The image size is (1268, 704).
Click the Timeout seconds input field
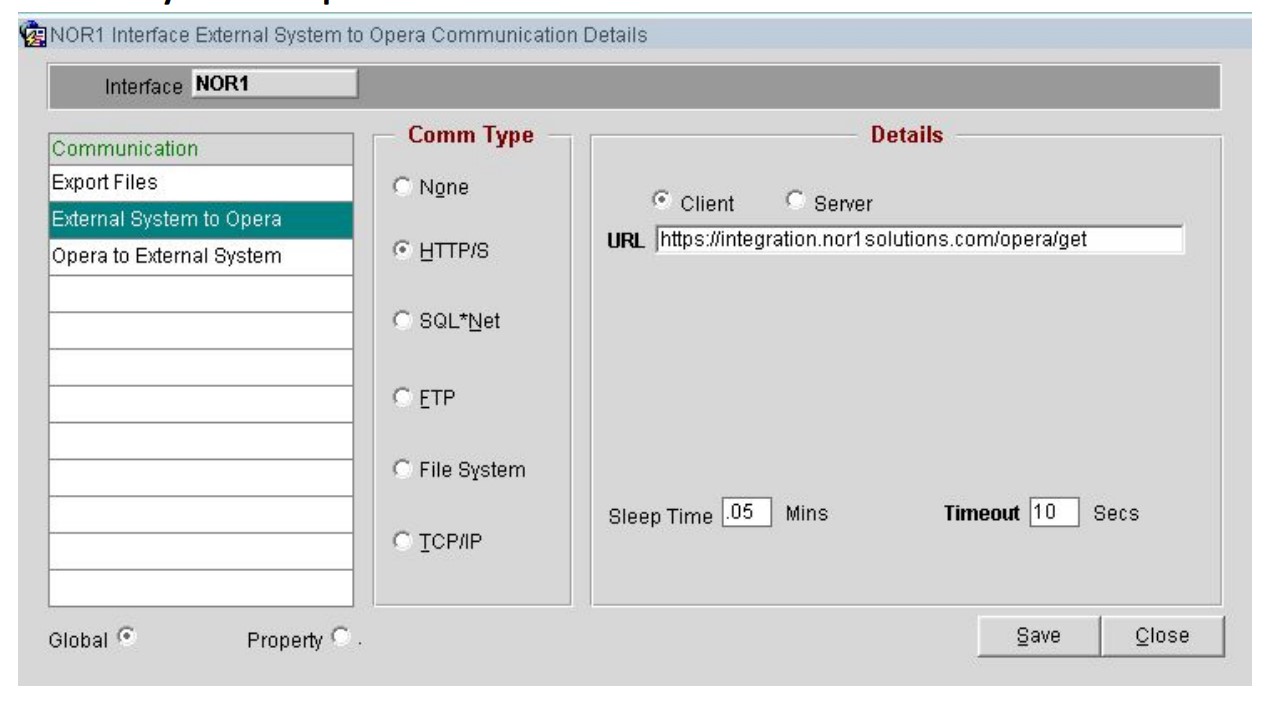[x=1053, y=513]
